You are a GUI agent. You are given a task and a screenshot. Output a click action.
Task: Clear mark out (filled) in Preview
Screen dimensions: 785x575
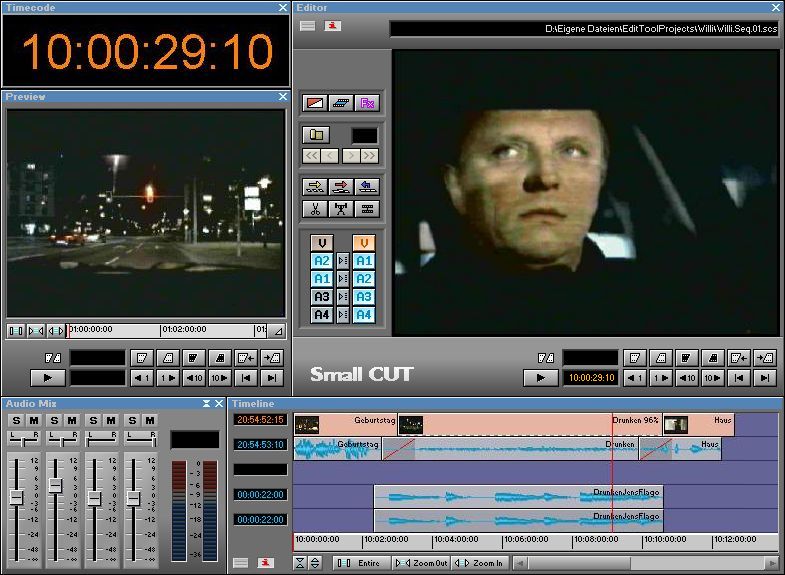pyautogui.click(x=219, y=358)
